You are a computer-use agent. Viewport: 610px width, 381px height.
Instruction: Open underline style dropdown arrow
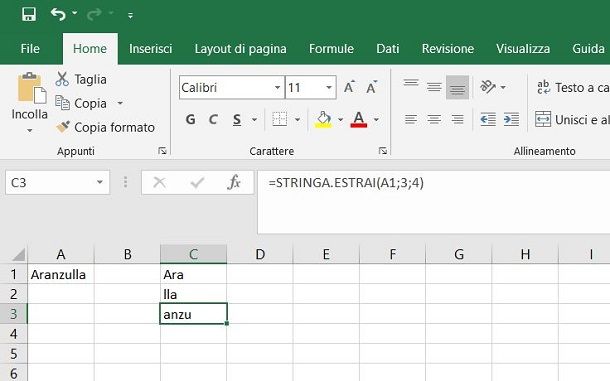254,119
